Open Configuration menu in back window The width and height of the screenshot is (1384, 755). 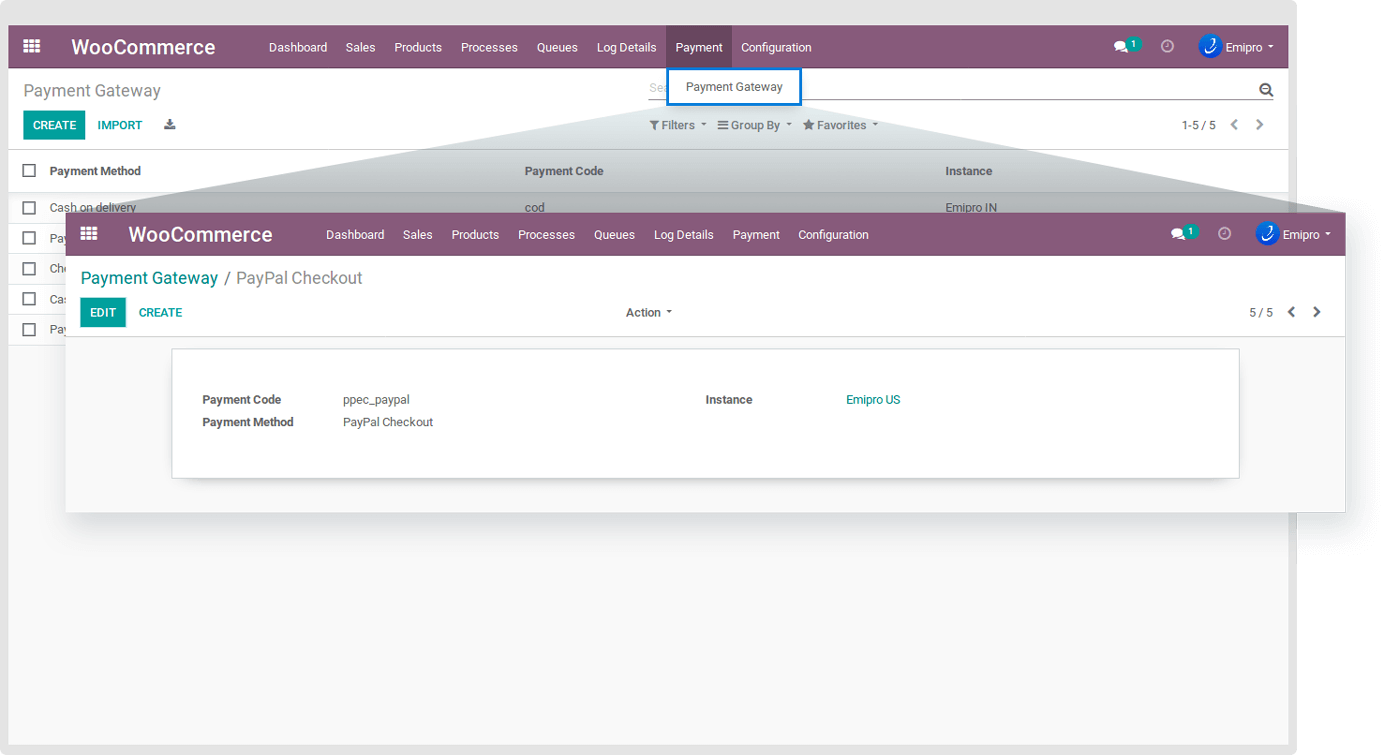click(776, 47)
